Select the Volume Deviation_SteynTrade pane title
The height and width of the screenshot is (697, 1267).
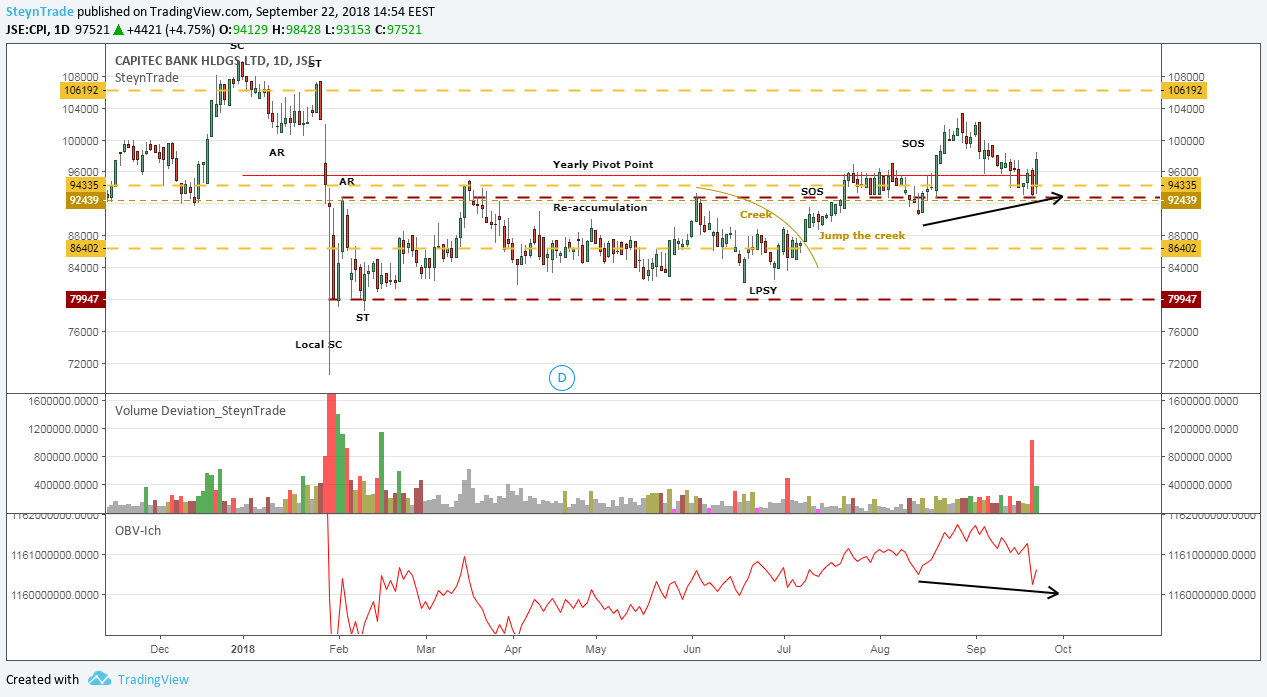point(200,410)
